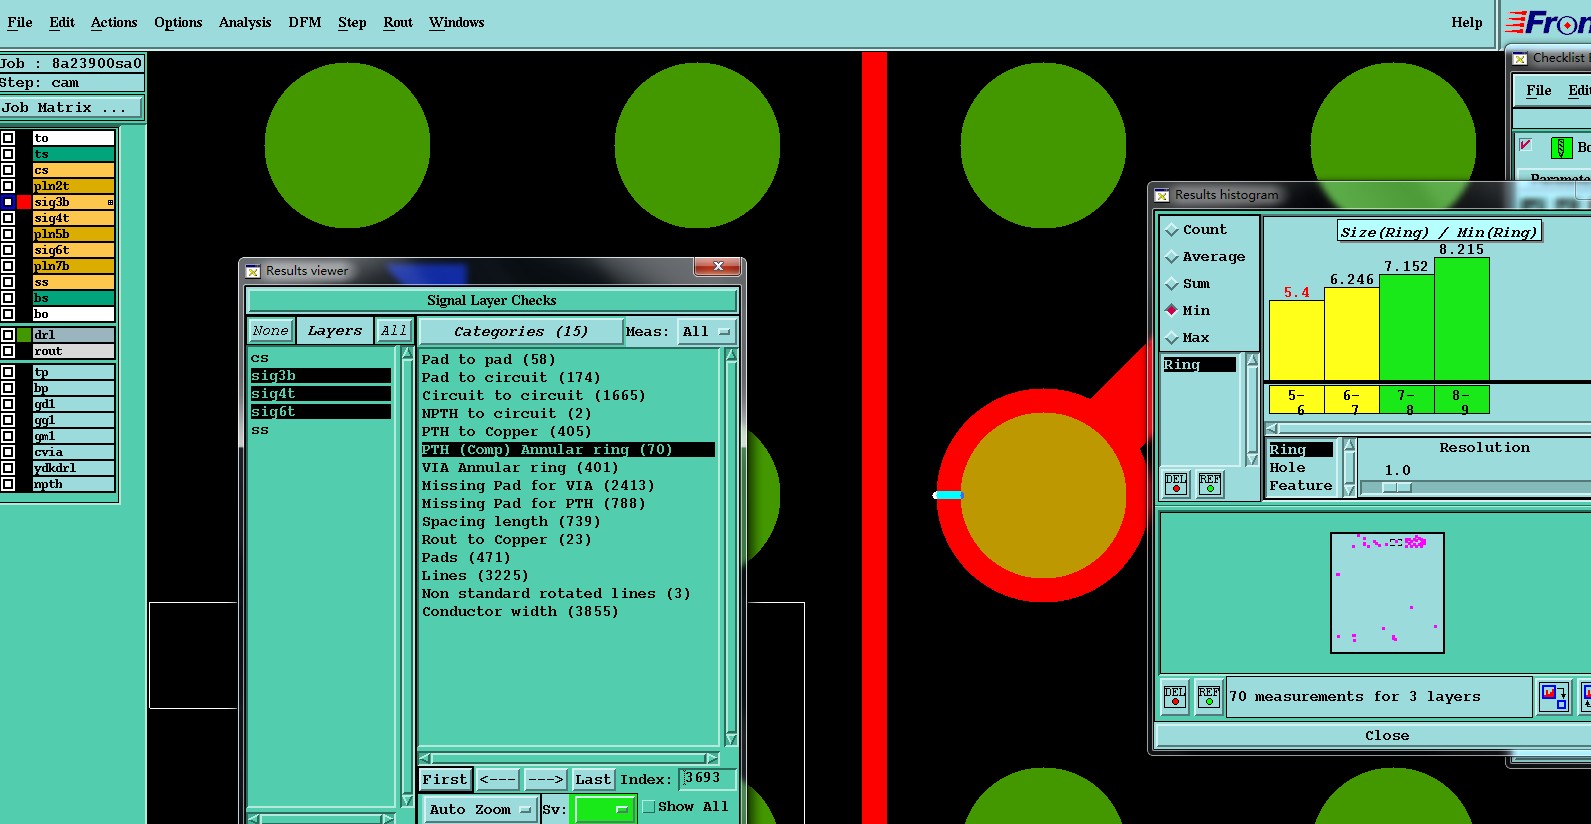Click DEL icon beside measurements status
This screenshot has width=1591, height=824.
pyautogui.click(x=1175, y=696)
